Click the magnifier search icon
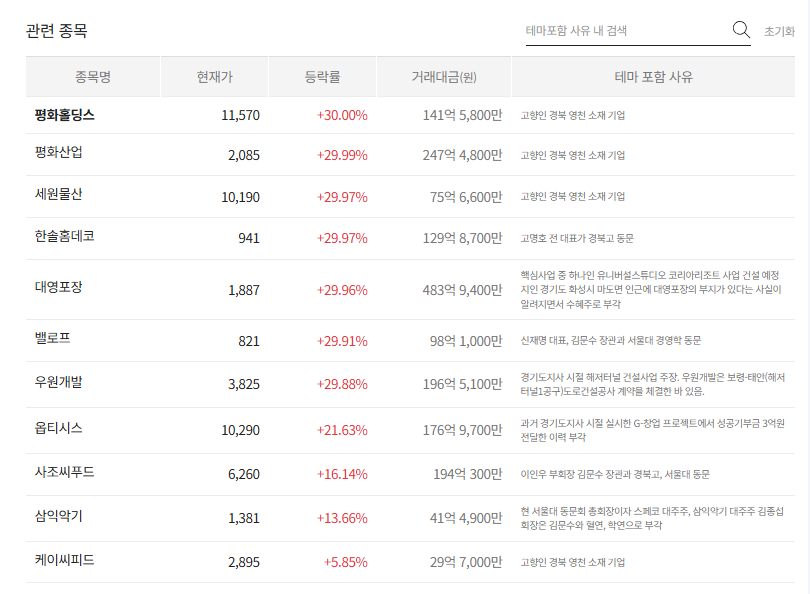This screenshot has height=594, width=810. [x=741, y=29]
